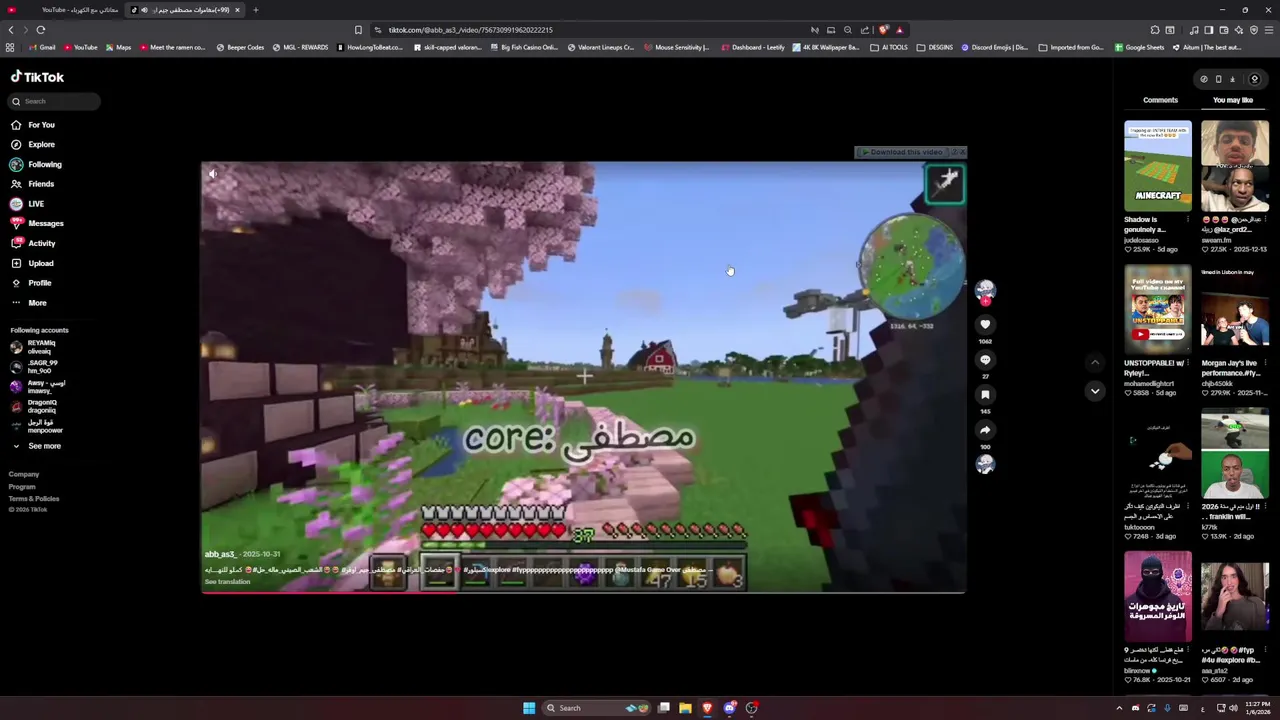Click the TikTok logo
Image resolution: width=1280 pixels, height=720 pixels.
pos(37,77)
